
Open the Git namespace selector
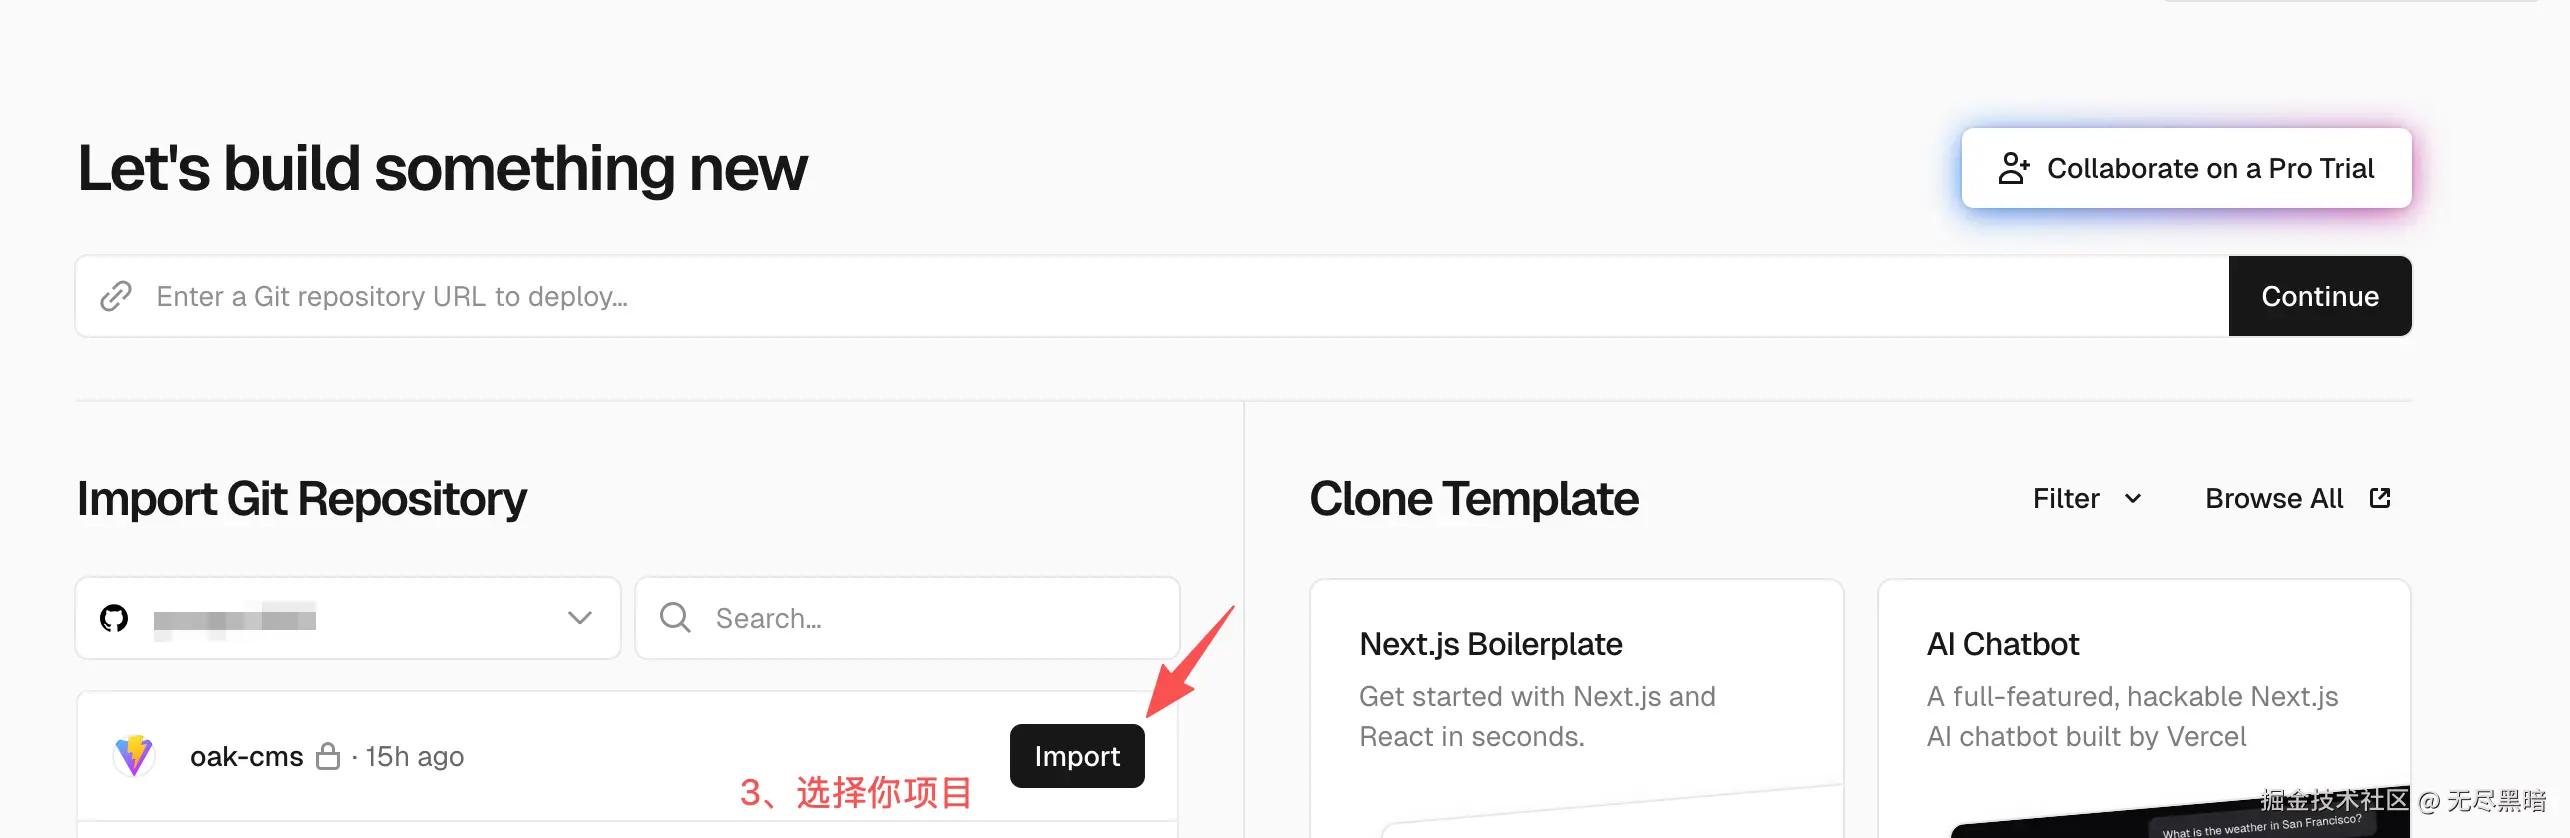click(x=346, y=618)
